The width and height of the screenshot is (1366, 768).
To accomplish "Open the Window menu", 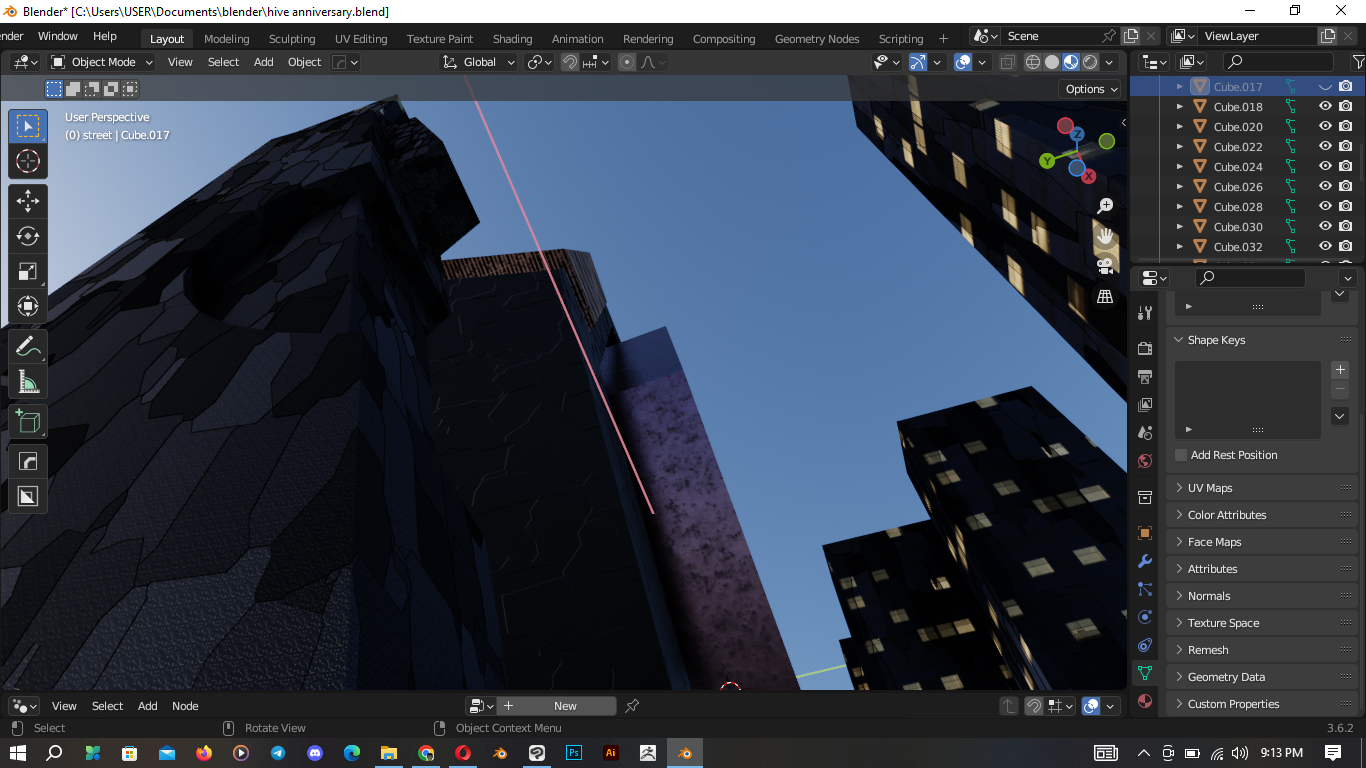I will point(58,36).
